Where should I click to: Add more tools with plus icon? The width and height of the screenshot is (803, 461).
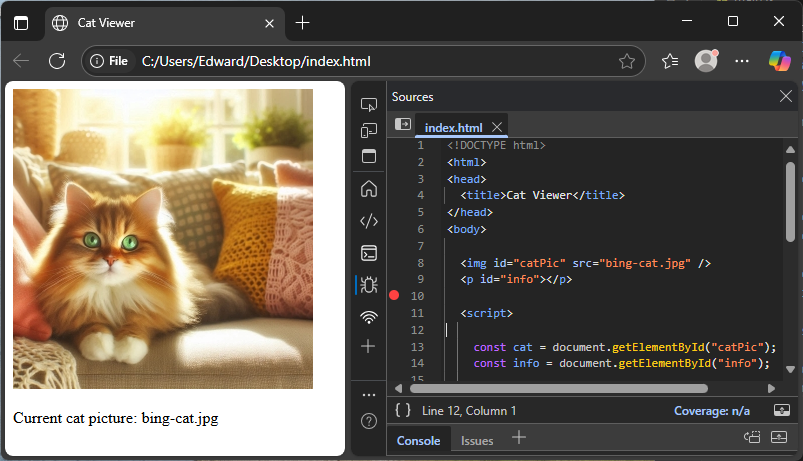(368, 346)
